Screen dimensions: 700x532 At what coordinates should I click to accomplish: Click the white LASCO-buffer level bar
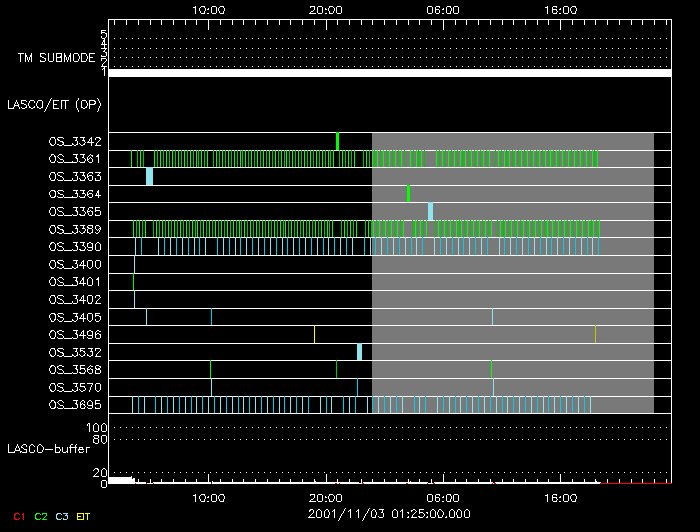click(x=121, y=480)
